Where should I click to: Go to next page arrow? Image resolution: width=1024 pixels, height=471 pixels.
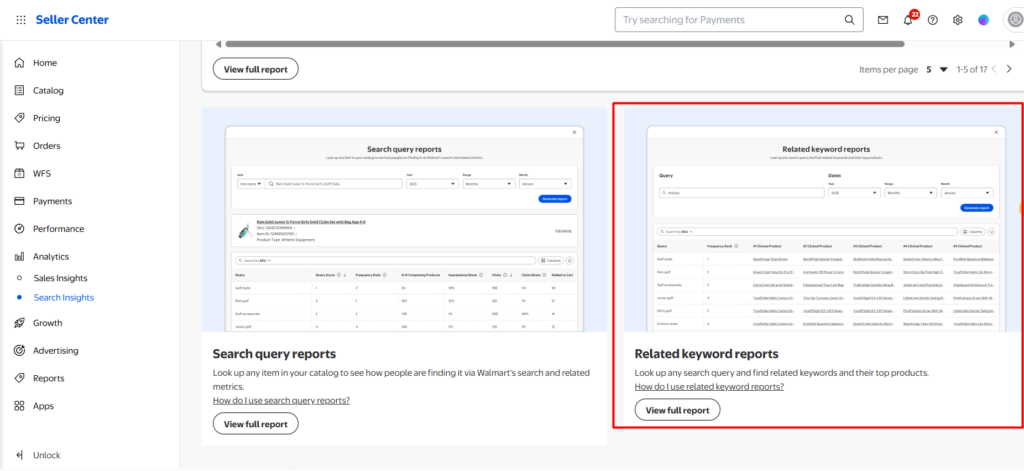pyautogui.click(x=1009, y=69)
